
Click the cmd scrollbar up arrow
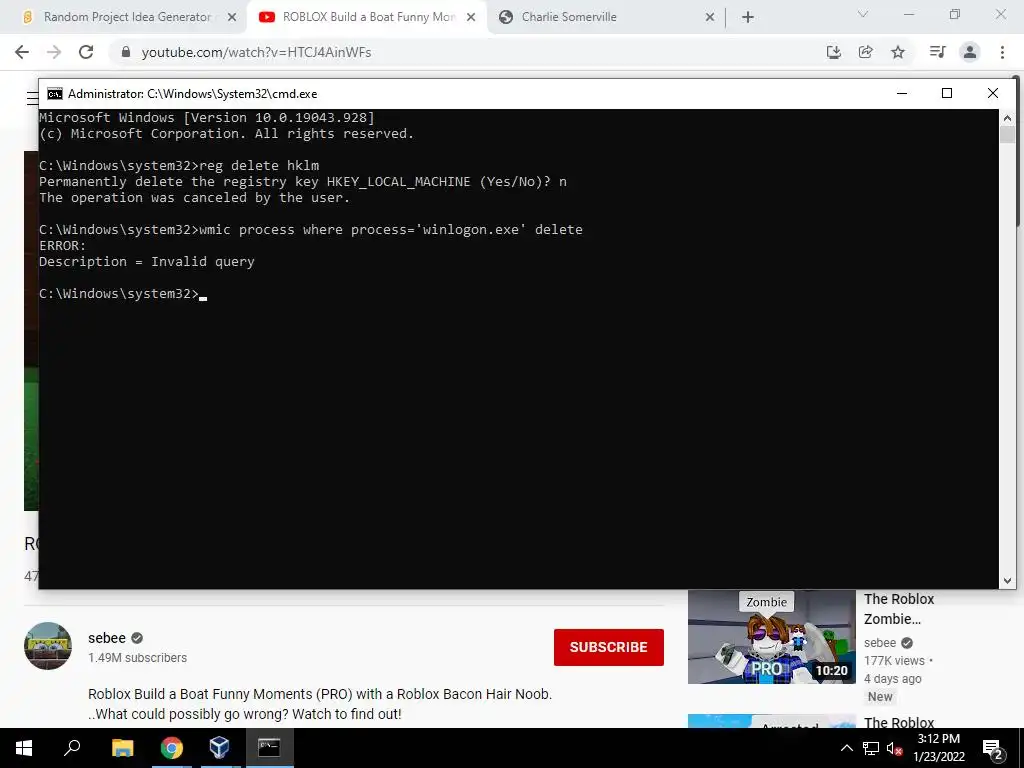1007,118
